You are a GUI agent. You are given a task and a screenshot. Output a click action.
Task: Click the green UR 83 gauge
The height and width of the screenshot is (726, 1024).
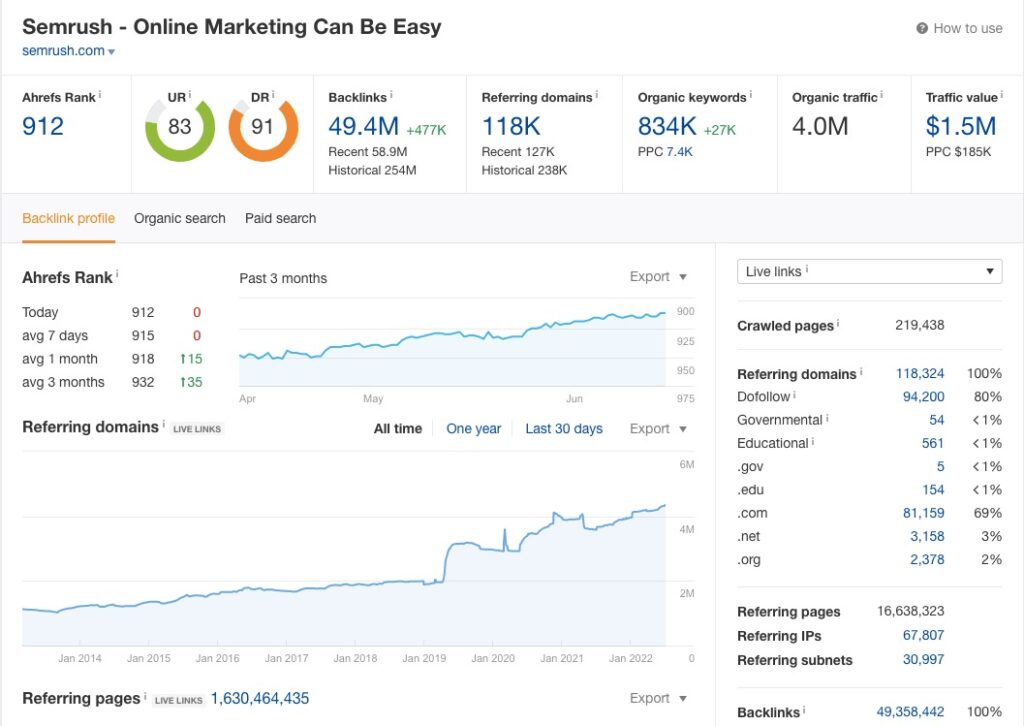180,127
